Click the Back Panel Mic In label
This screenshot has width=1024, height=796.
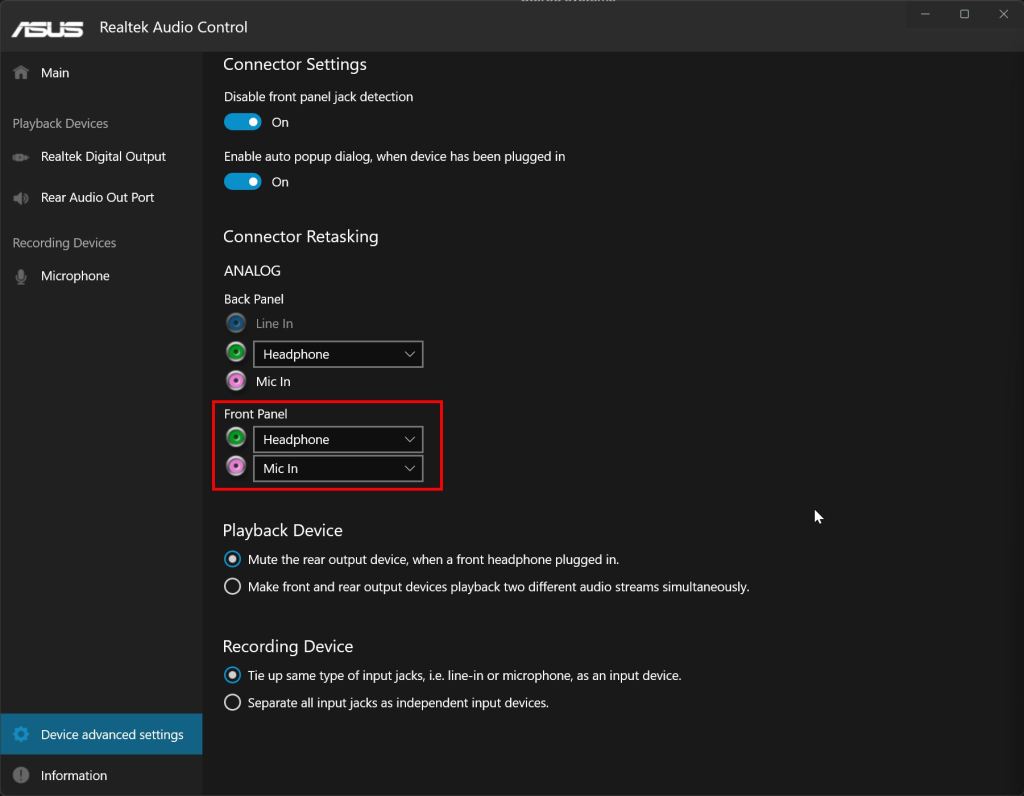tap(273, 381)
